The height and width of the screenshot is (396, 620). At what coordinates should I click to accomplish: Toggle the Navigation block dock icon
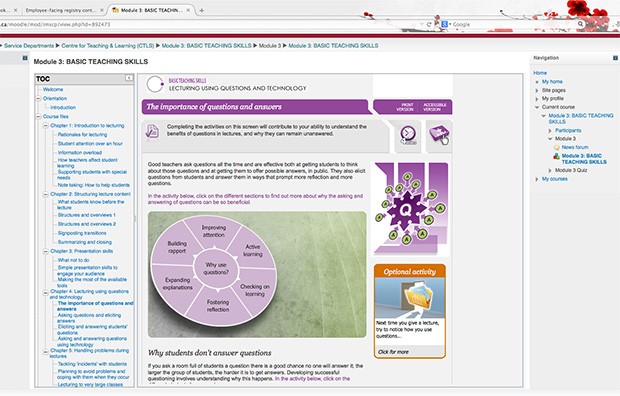pyautogui.click(x=615, y=58)
